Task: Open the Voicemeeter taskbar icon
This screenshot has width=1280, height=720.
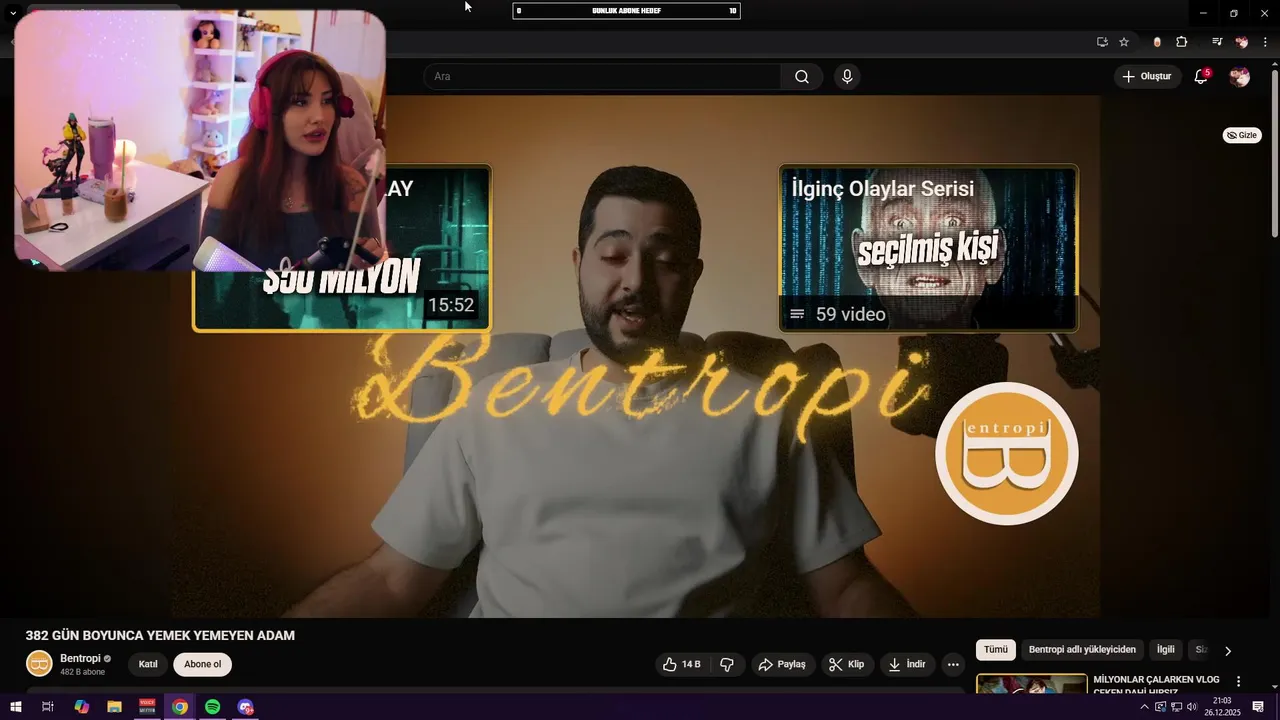Action: click(147, 707)
